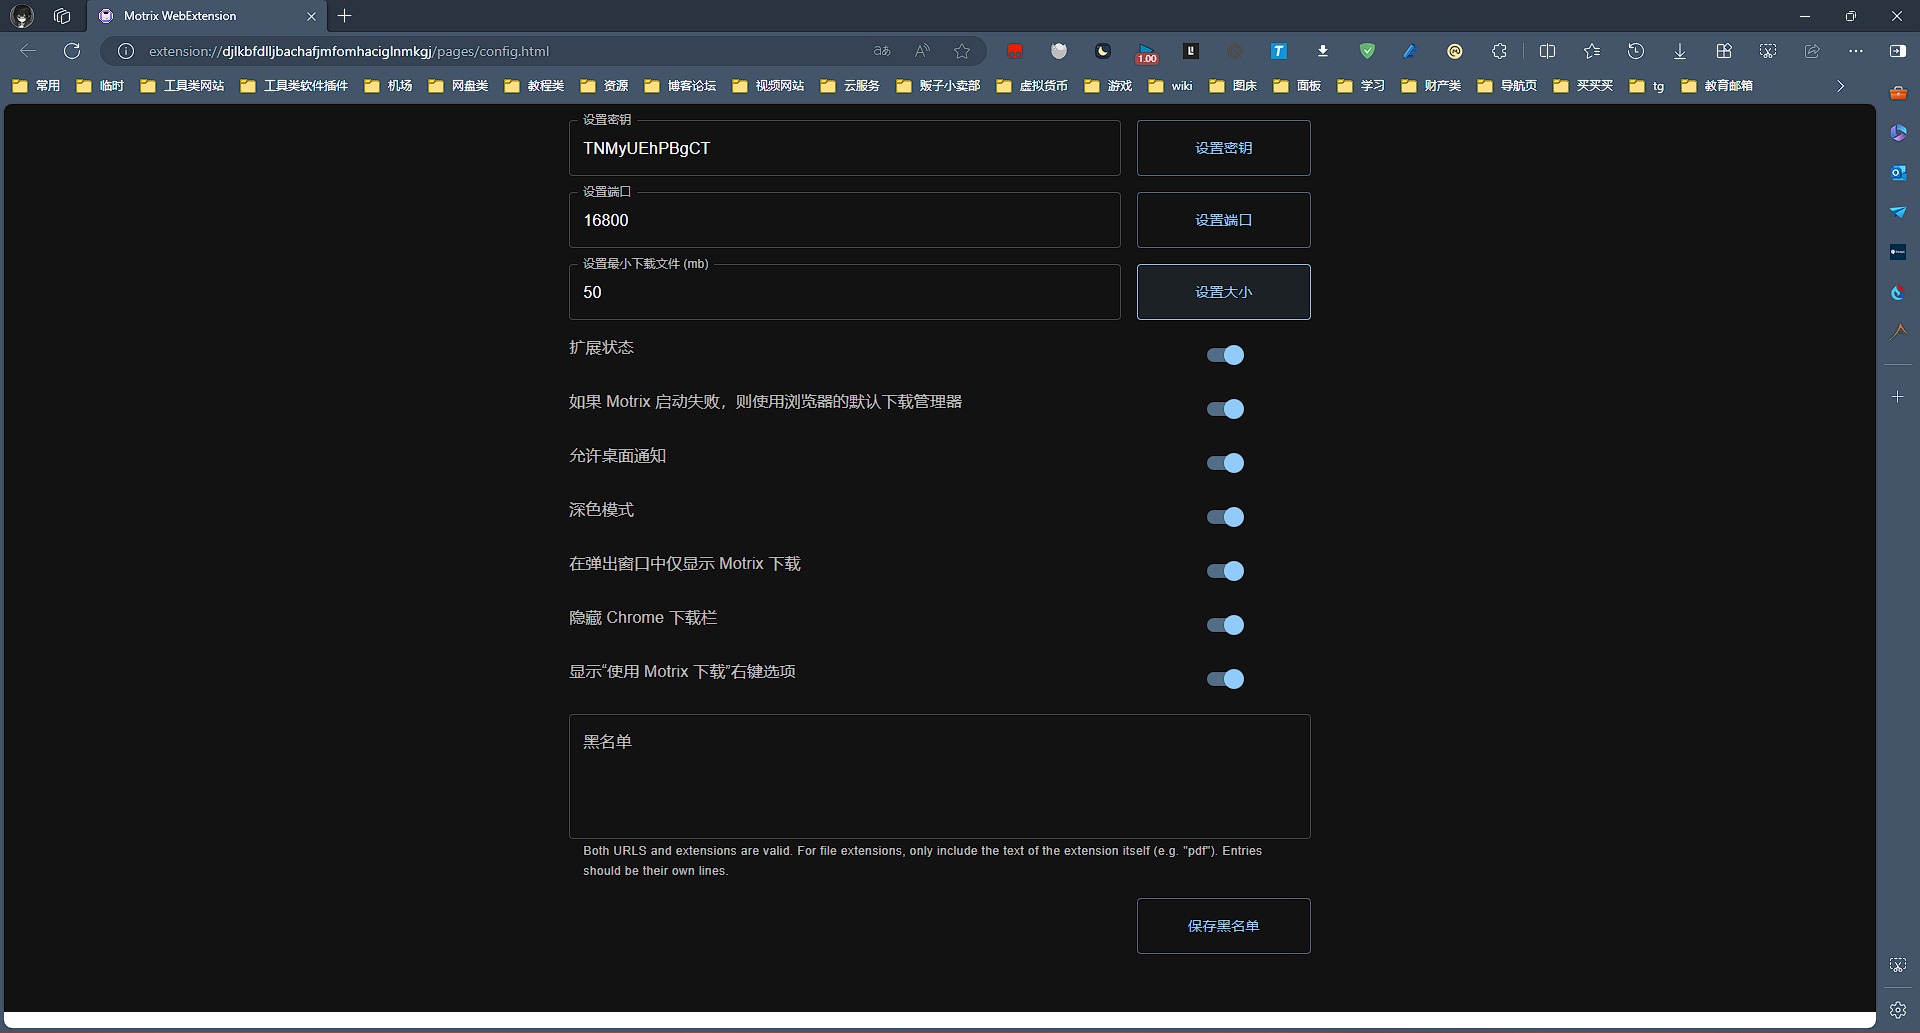Click the minimum download size field

[844, 292]
